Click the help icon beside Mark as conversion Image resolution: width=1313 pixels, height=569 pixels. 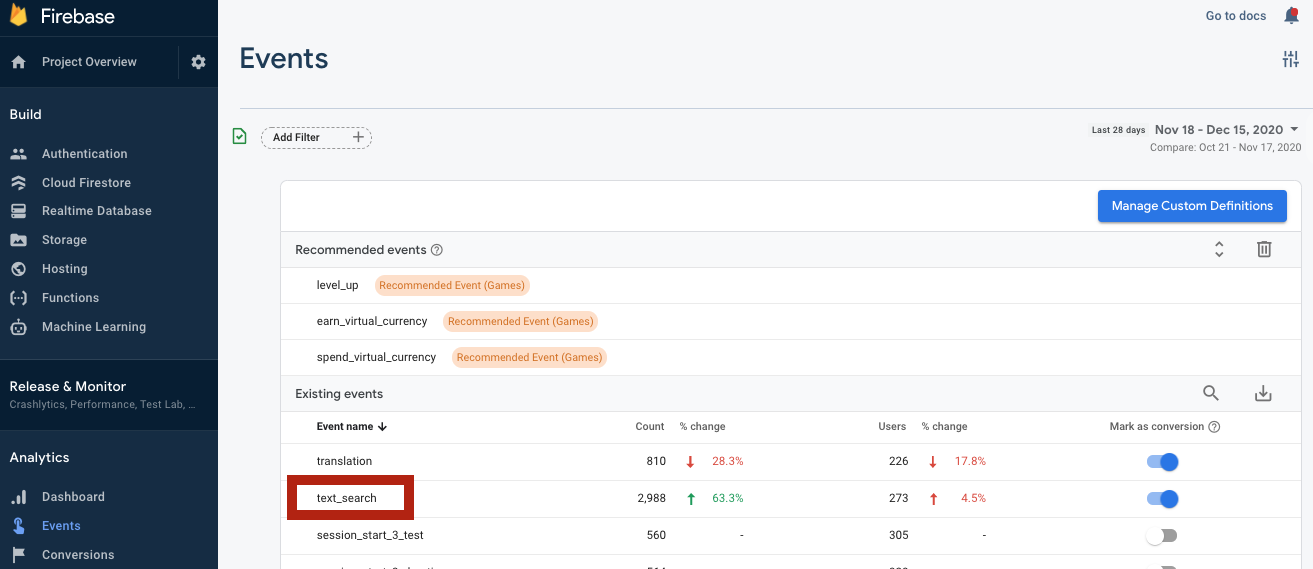1214,427
